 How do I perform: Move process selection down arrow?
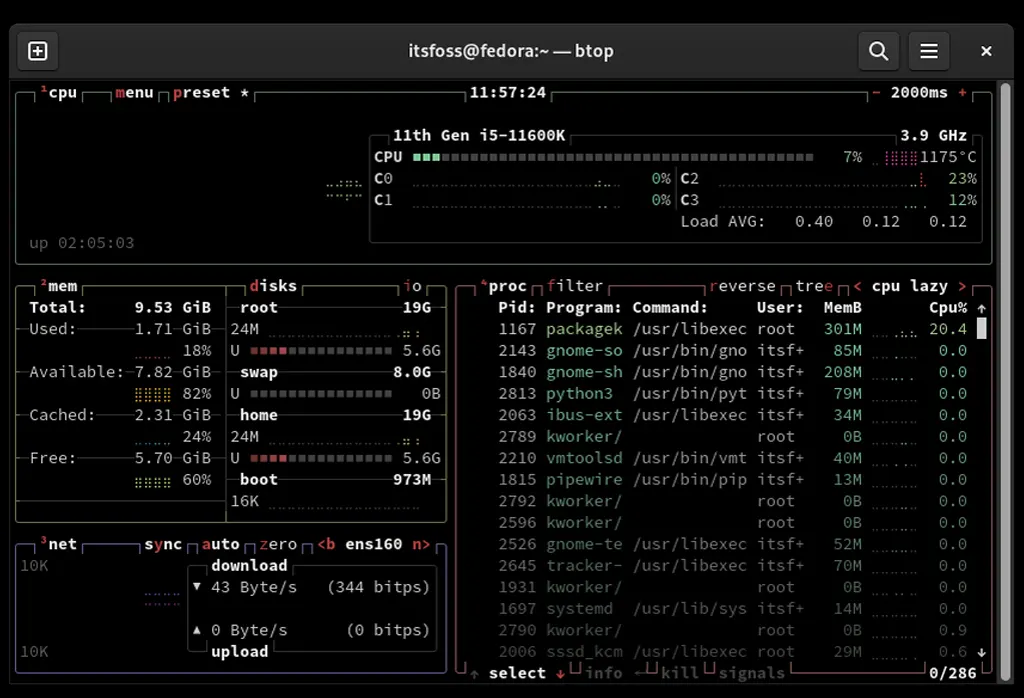pyautogui.click(x=560, y=674)
